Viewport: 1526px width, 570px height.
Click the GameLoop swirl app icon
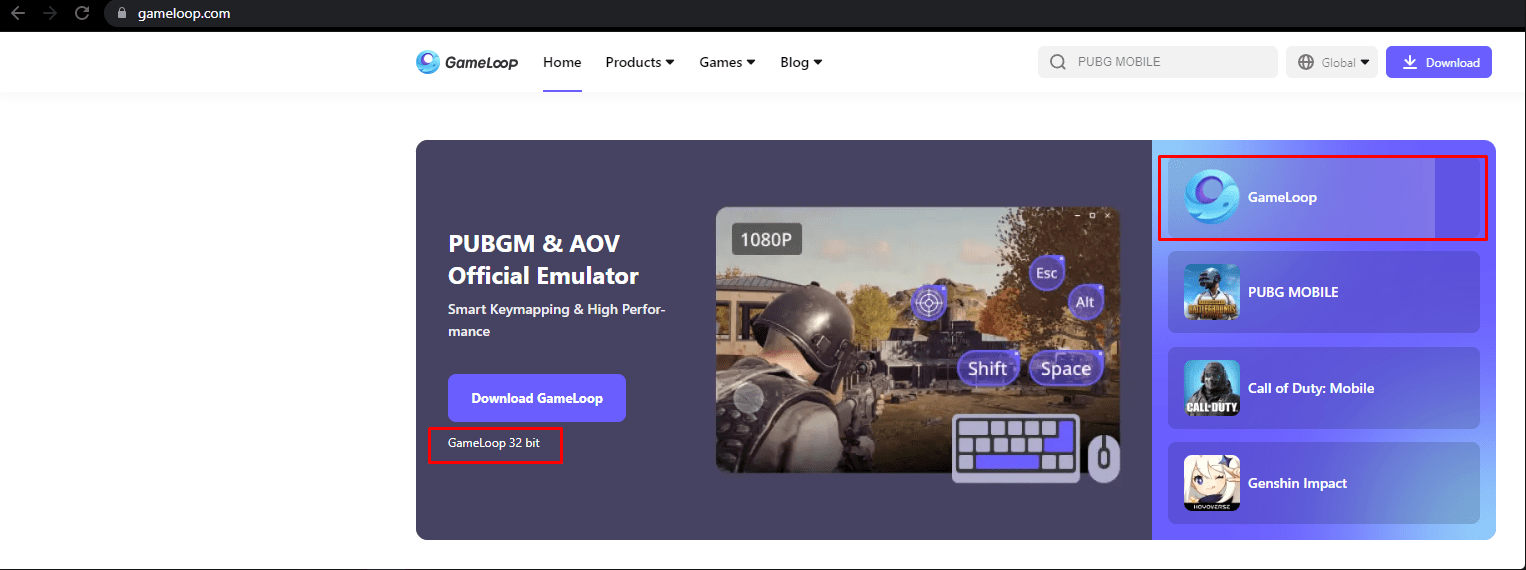click(1212, 197)
